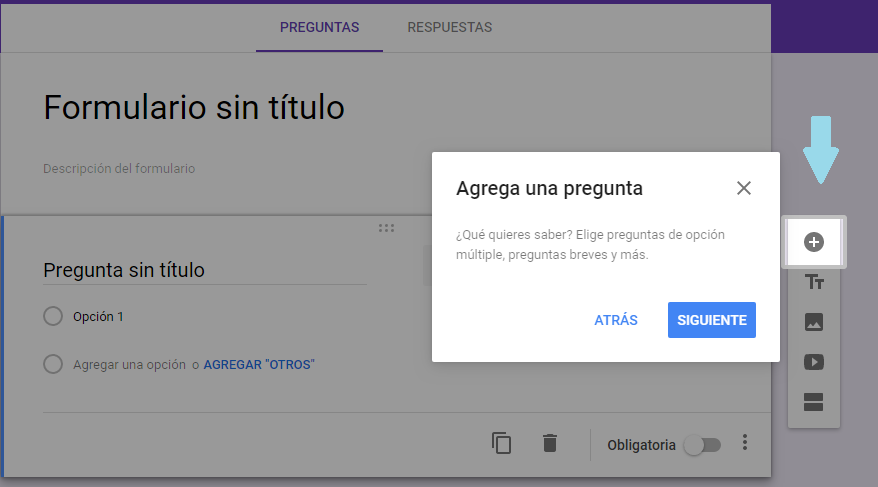Viewport: 878px width, 487px height.
Task: Click the Obligatoria label
Action: (x=642, y=446)
